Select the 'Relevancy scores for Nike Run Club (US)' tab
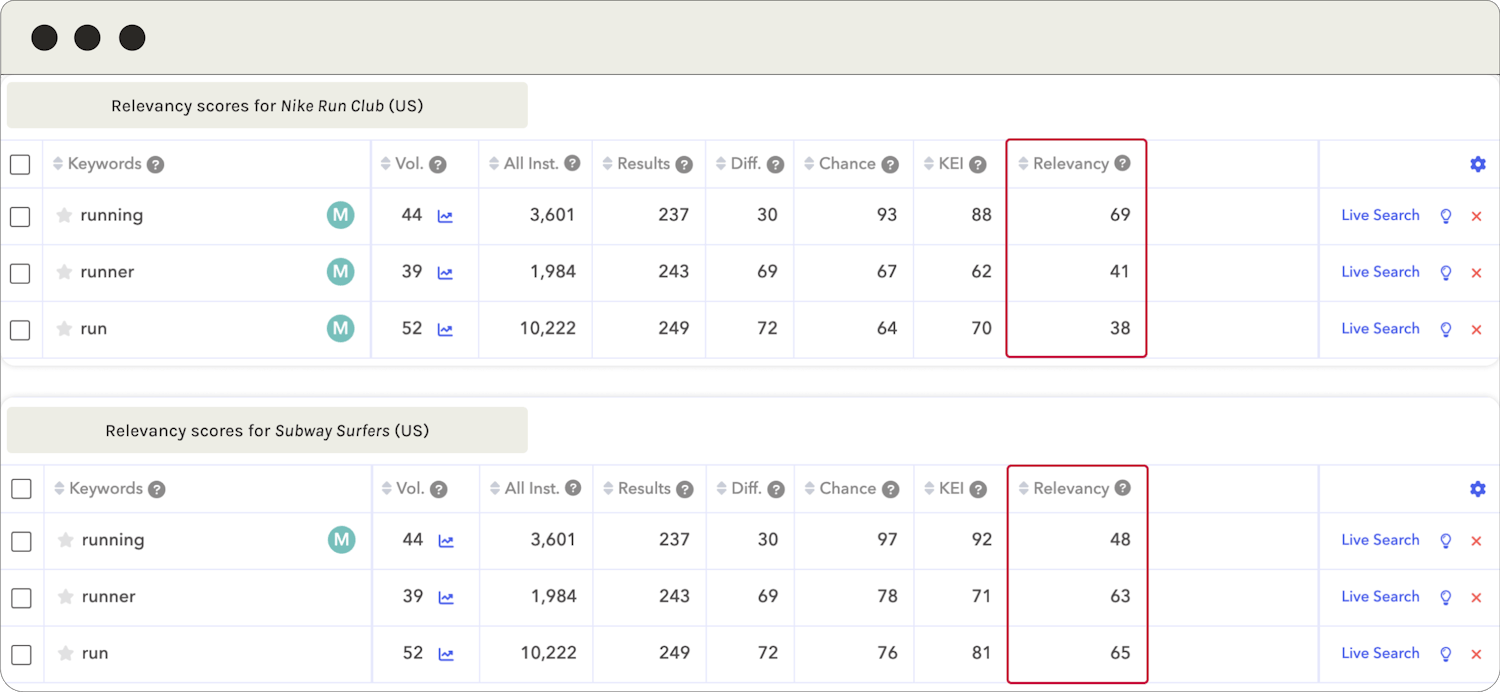This screenshot has height=692, width=1500. pos(267,106)
